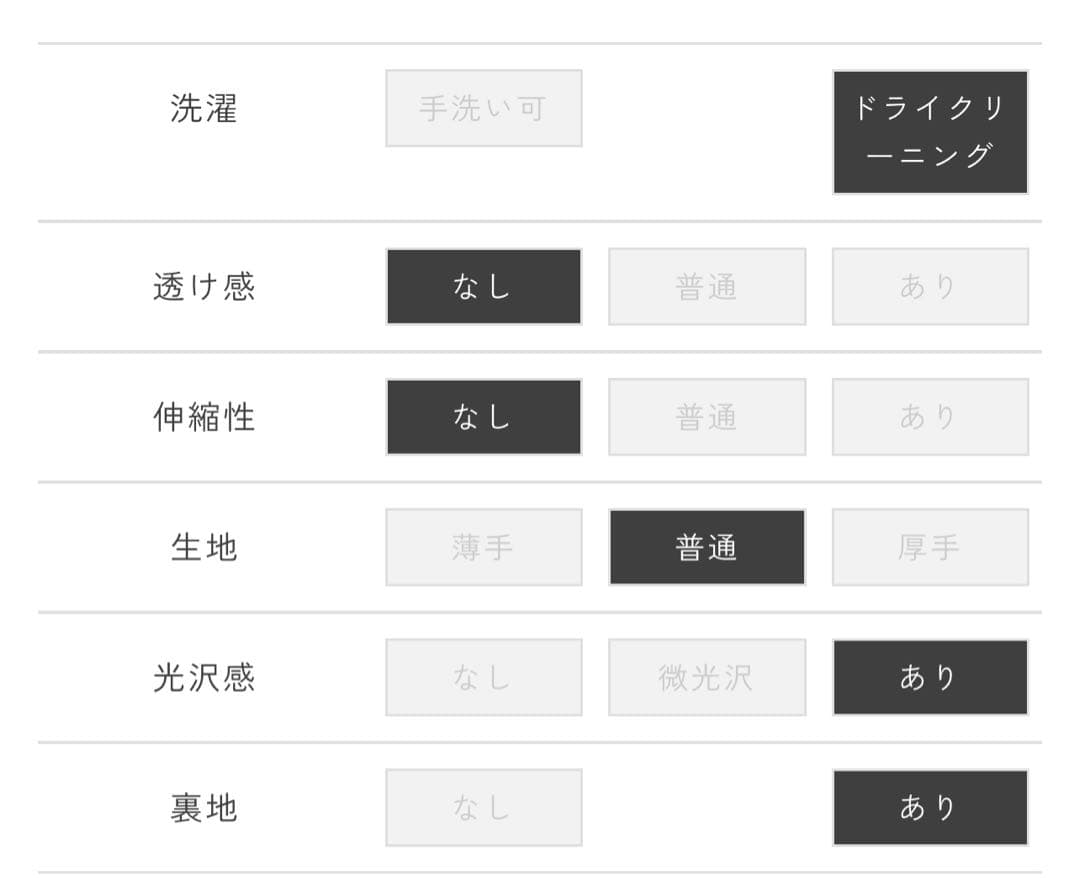The image size is (1080, 878).
Task: Choose the 微光沢 option
Action: (x=707, y=677)
